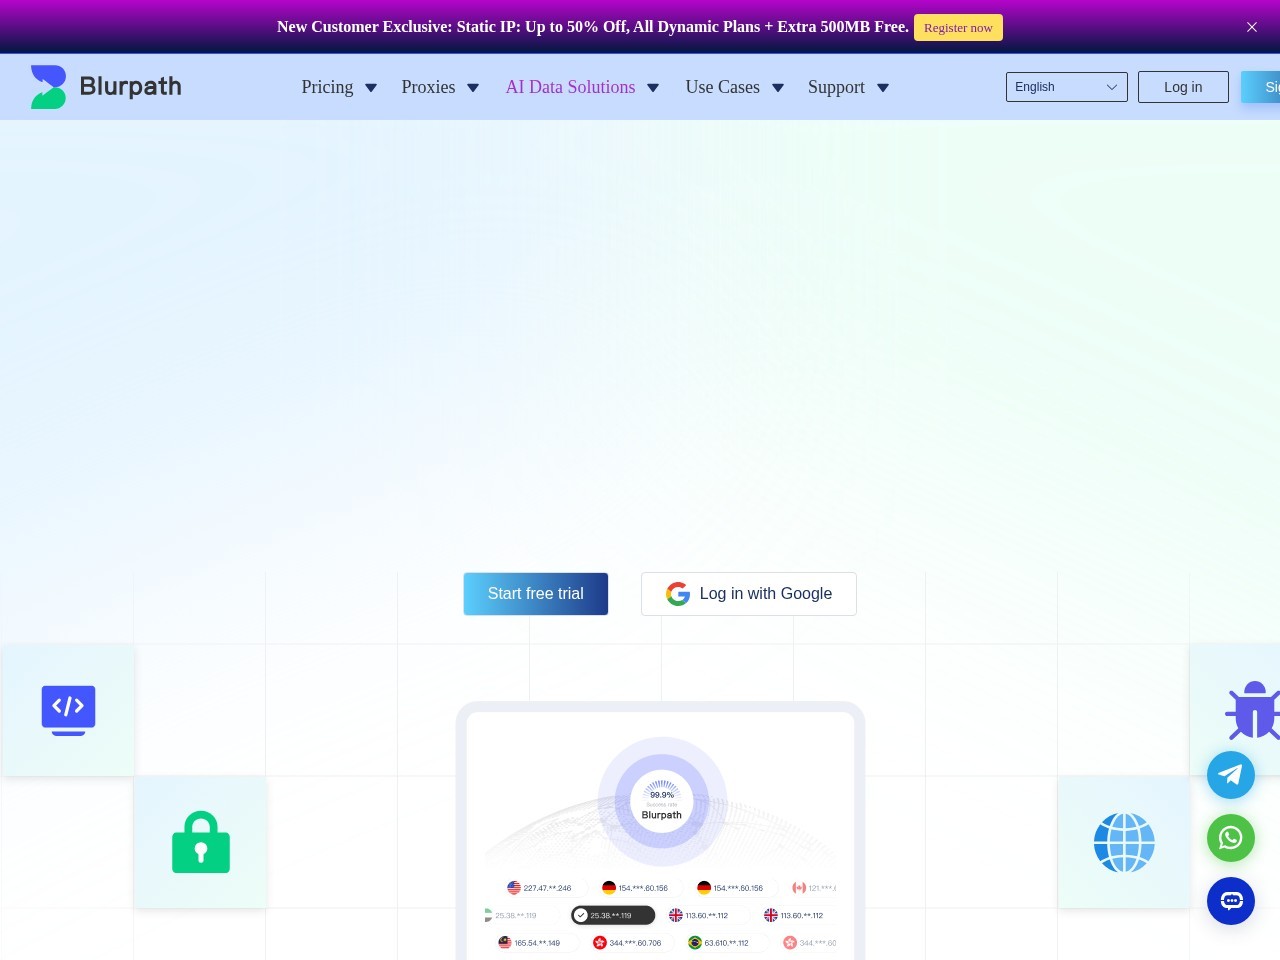Expand the Pricing dropdown arrow
The height and width of the screenshot is (960, 1280).
click(371, 88)
